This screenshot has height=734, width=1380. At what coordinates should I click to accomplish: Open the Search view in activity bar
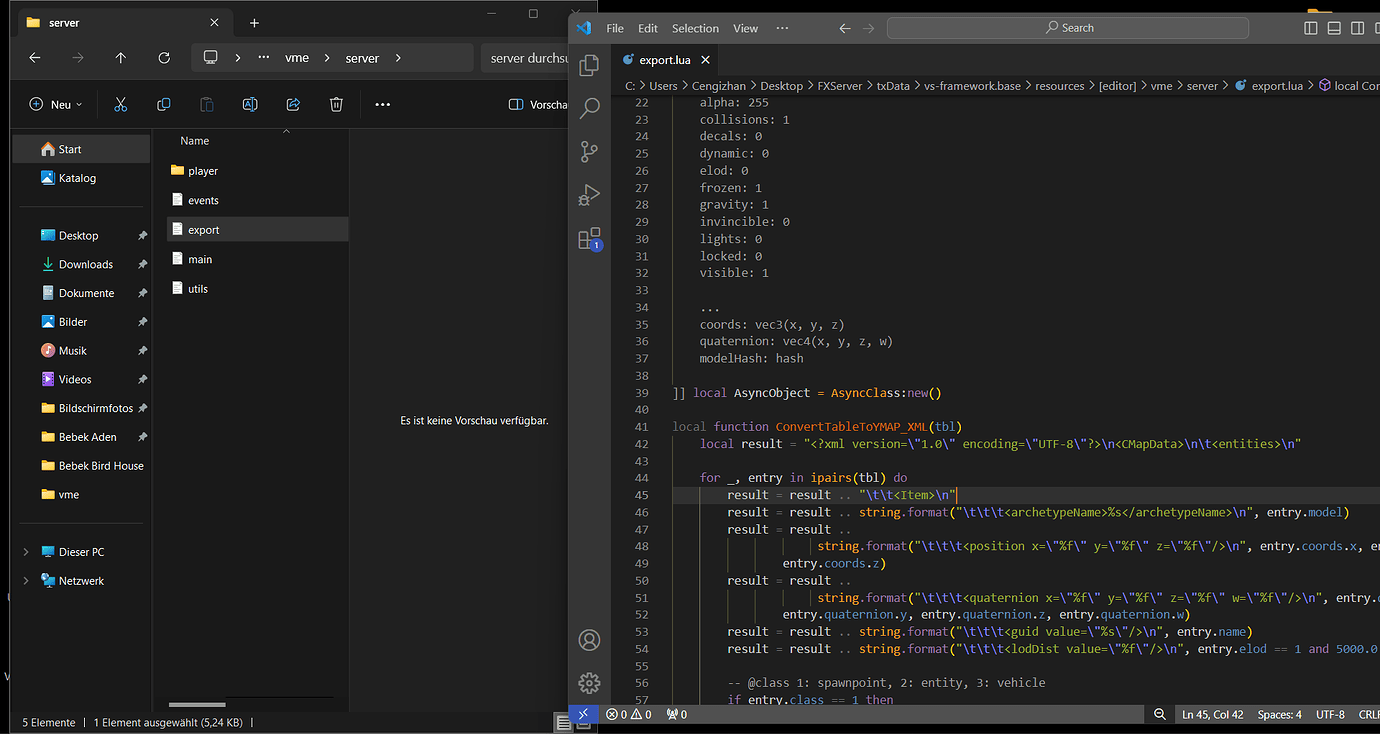pos(589,108)
